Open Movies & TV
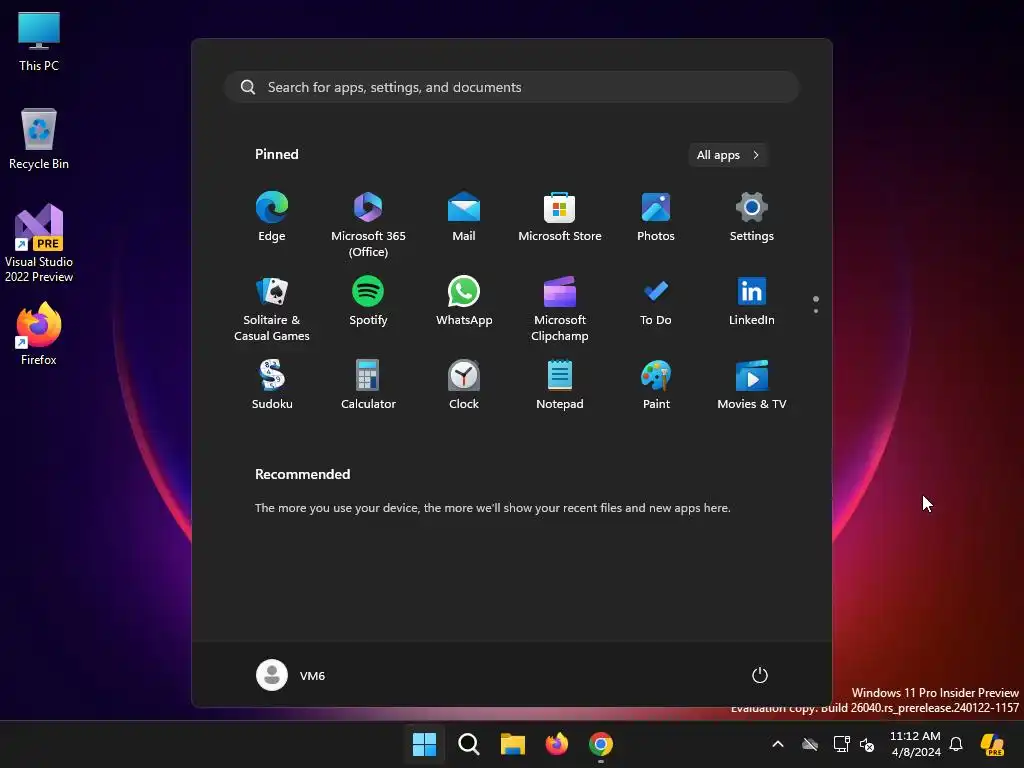1024x768 pixels. tap(752, 385)
